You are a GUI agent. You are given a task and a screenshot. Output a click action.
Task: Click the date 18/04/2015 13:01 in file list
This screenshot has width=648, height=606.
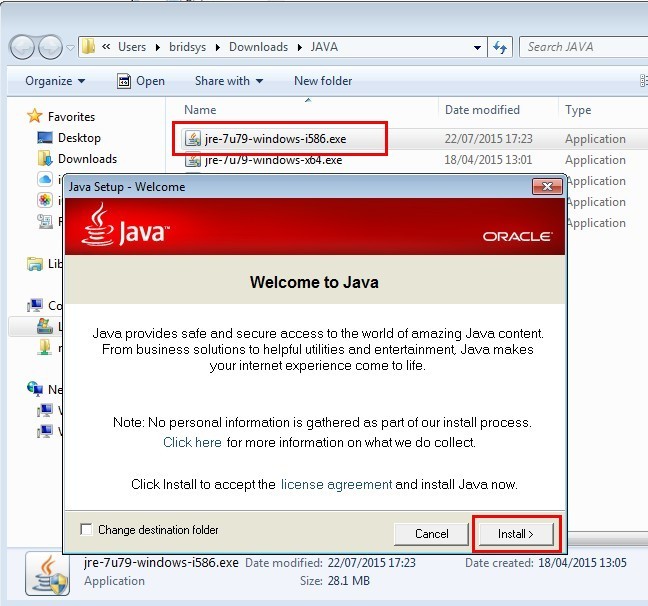pos(488,160)
